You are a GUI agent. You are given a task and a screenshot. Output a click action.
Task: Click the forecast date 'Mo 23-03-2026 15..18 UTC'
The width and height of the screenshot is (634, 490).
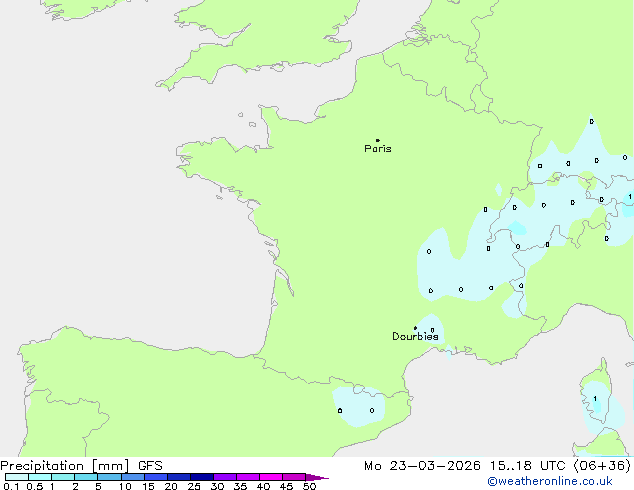tap(464, 466)
